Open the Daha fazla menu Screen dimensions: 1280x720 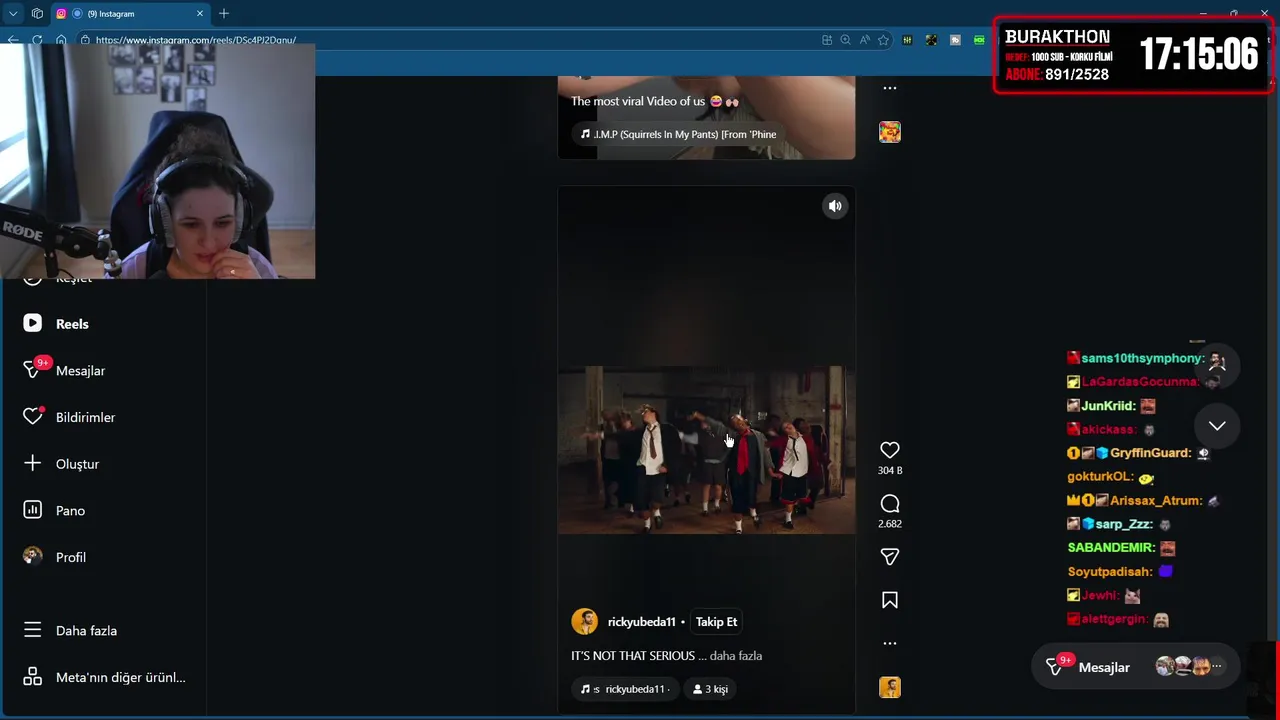86,631
